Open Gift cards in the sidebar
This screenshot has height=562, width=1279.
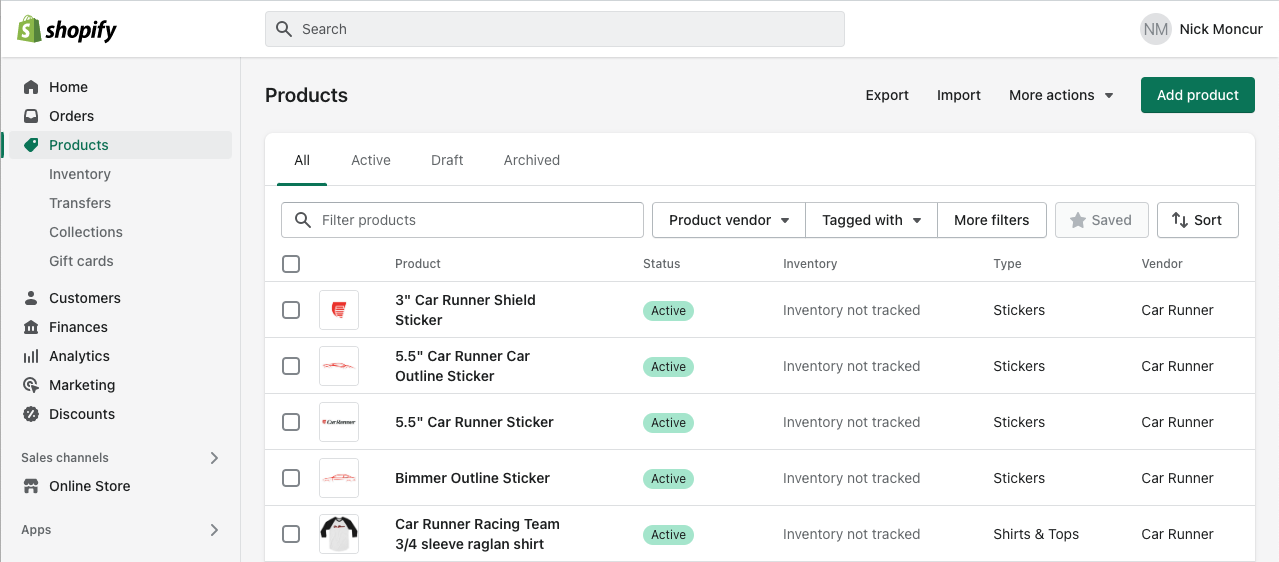pyautogui.click(x=81, y=261)
